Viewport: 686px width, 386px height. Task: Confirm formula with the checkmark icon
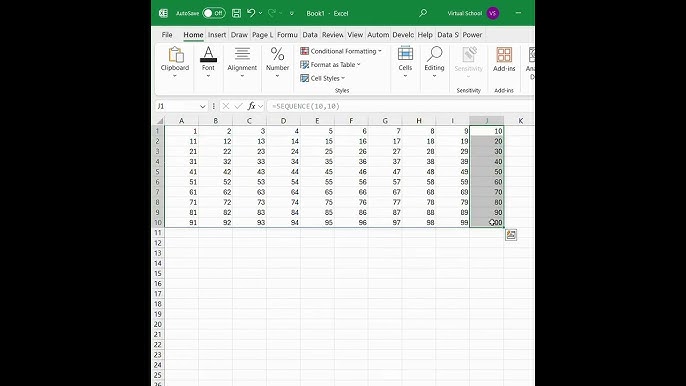238,106
